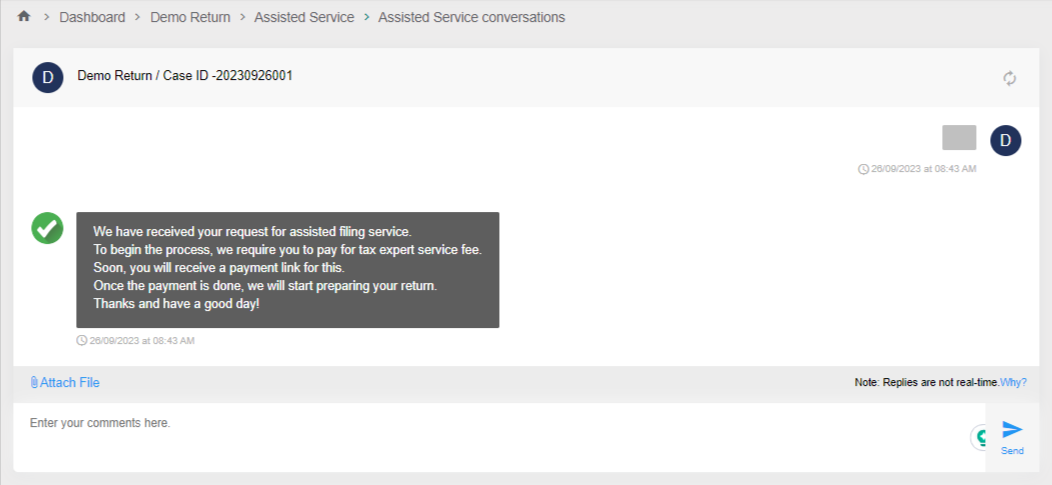Viewport: 1052px width, 485px height.
Task: Send the comment using paper-plane icon
Action: click(1012, 430)
